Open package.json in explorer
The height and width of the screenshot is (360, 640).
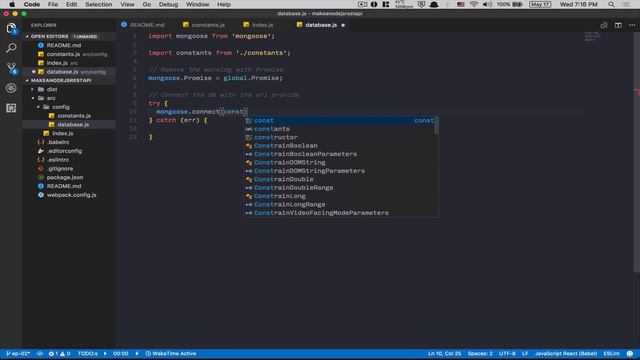tap(64, 178)
